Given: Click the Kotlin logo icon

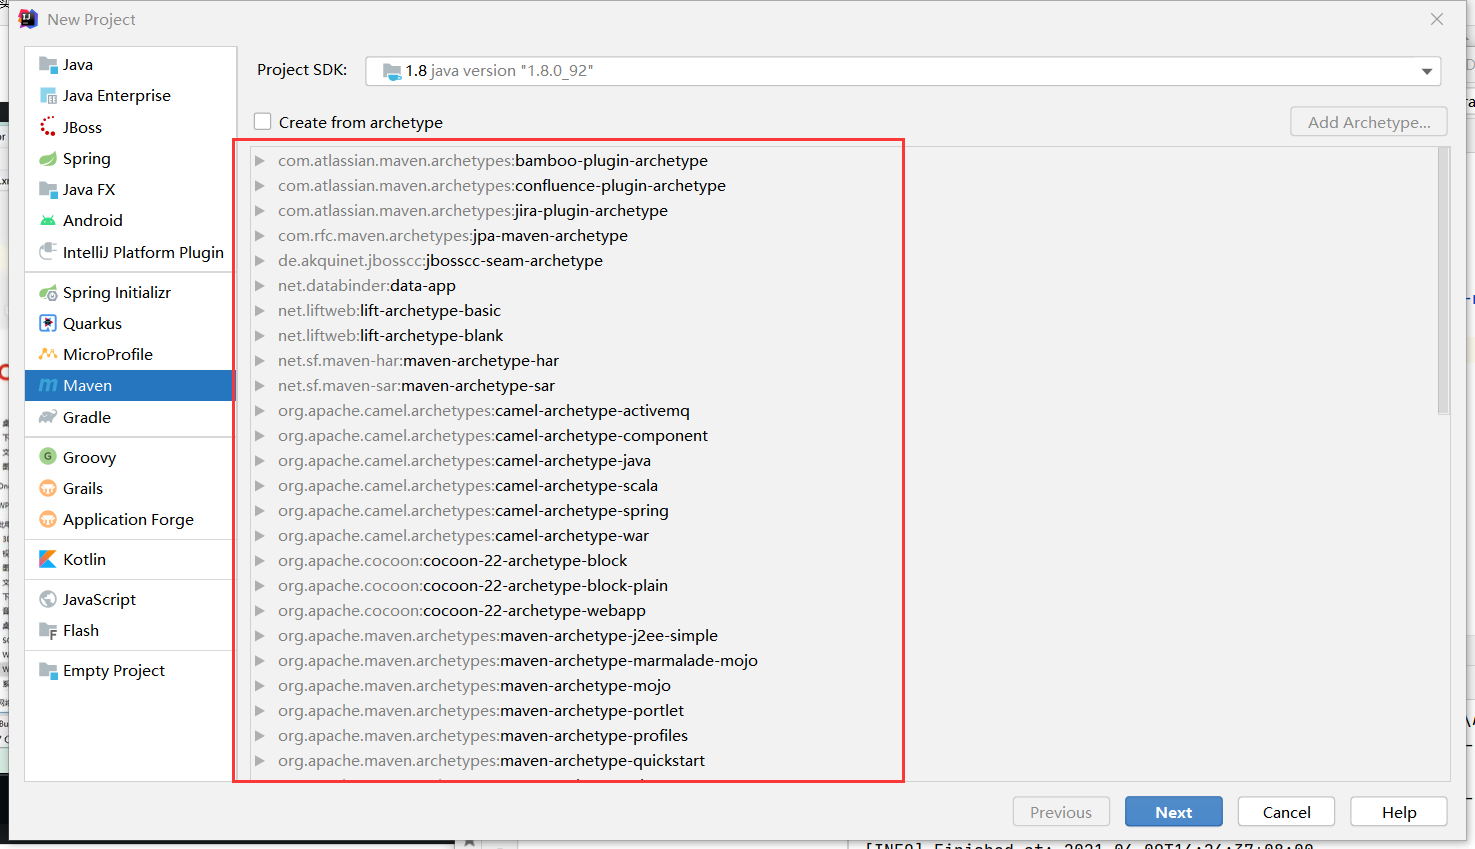Looking at the screenshot, I should 48,559.
